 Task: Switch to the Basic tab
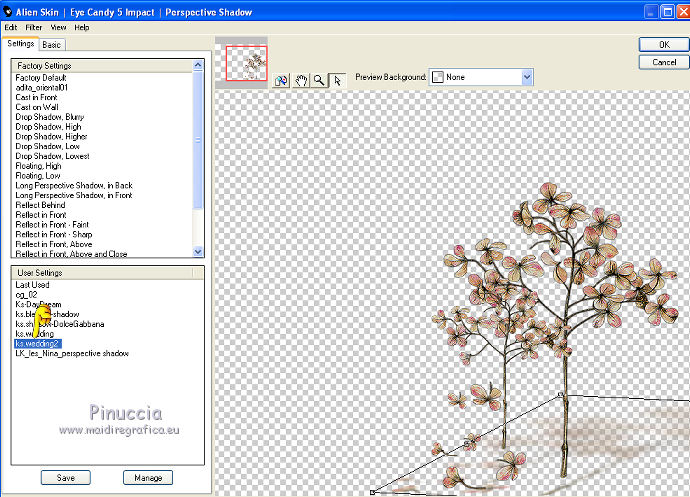[x=51, y=44]
